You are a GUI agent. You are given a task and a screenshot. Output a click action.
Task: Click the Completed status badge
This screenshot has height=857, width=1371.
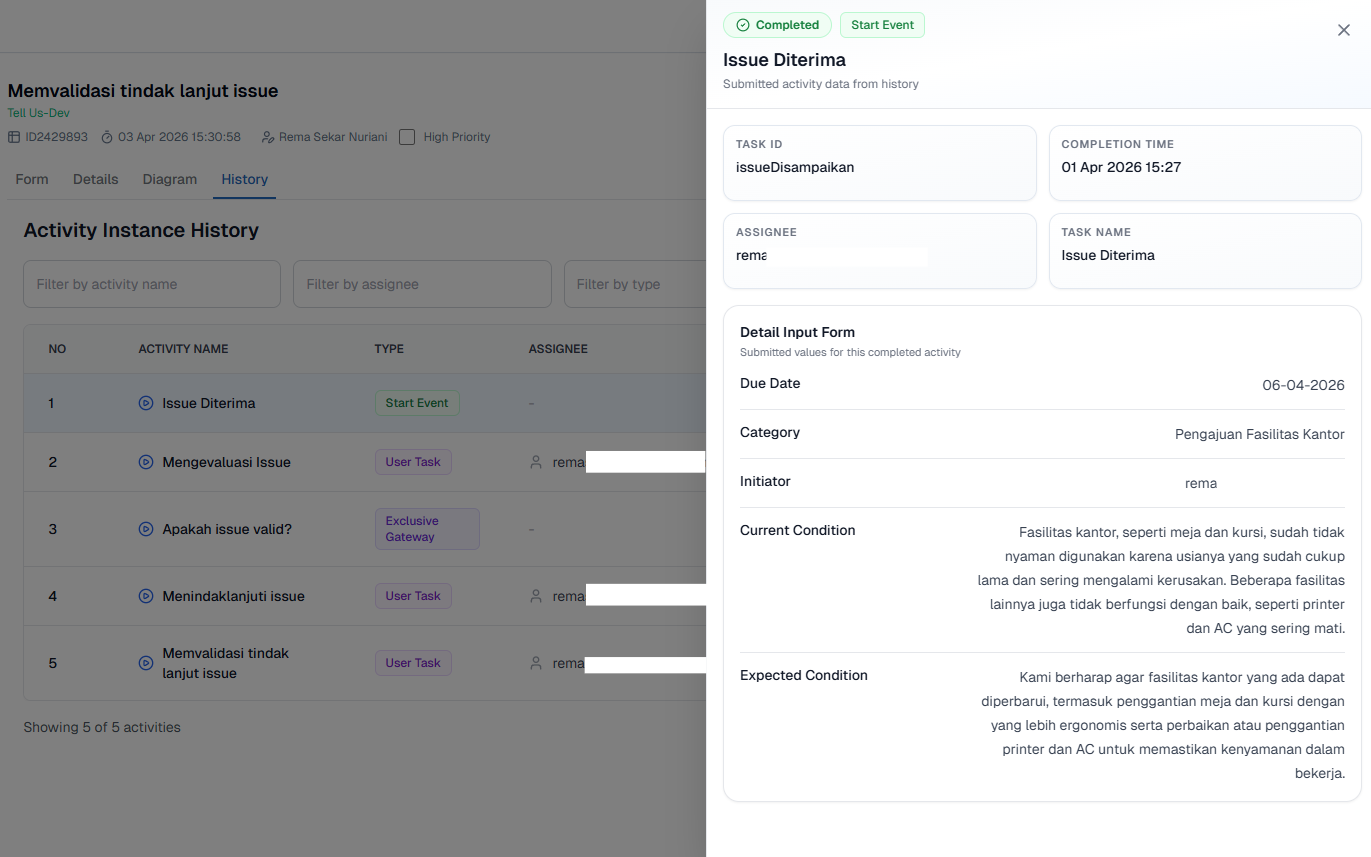pyautogui.click(x=777, y=25)
